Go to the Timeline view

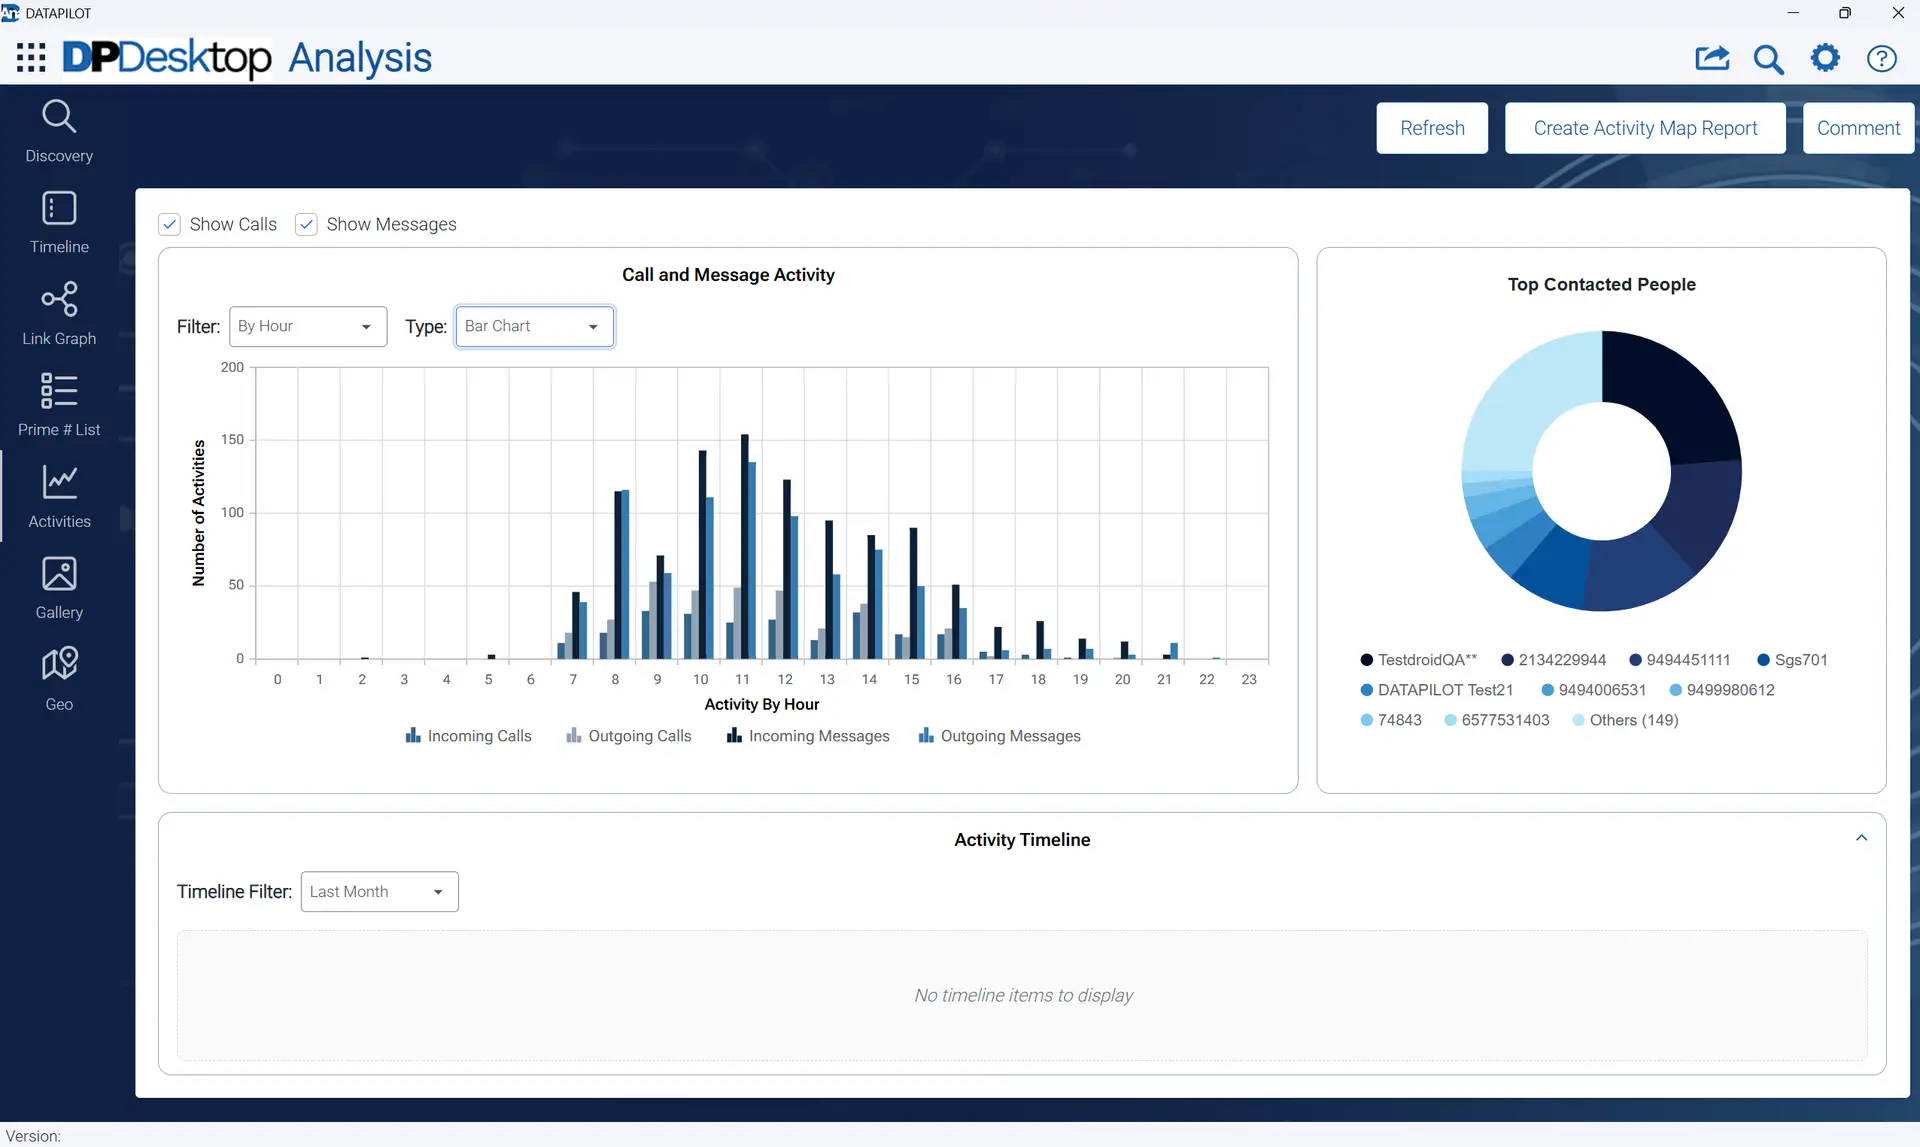pos(59,223)
